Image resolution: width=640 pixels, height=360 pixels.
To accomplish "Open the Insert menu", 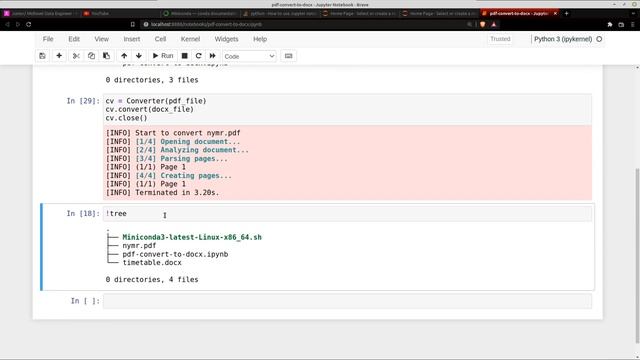I will (x=131, y=39).
